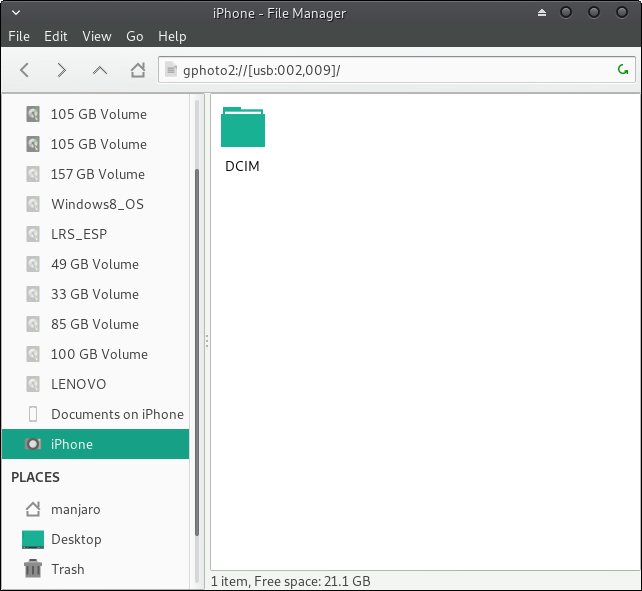
Task: Click the sidebar vertical scrollbar
Action: (x=197, y=352)
